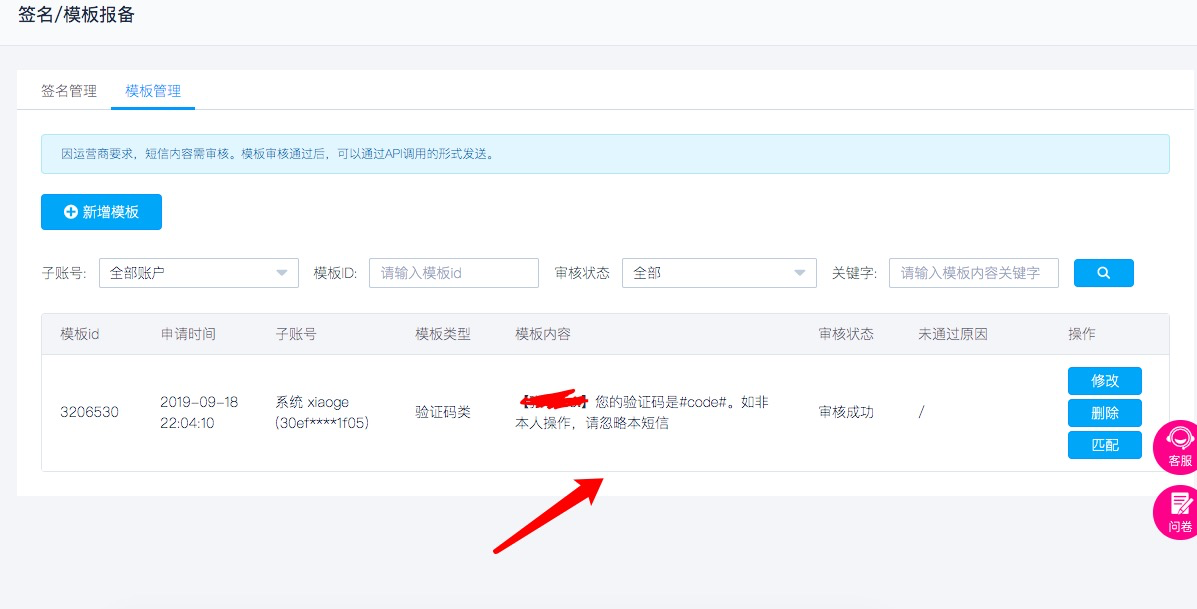Click the 模板类型 column header
This screenshot has width=1197, height=609.
click(443, 334)
